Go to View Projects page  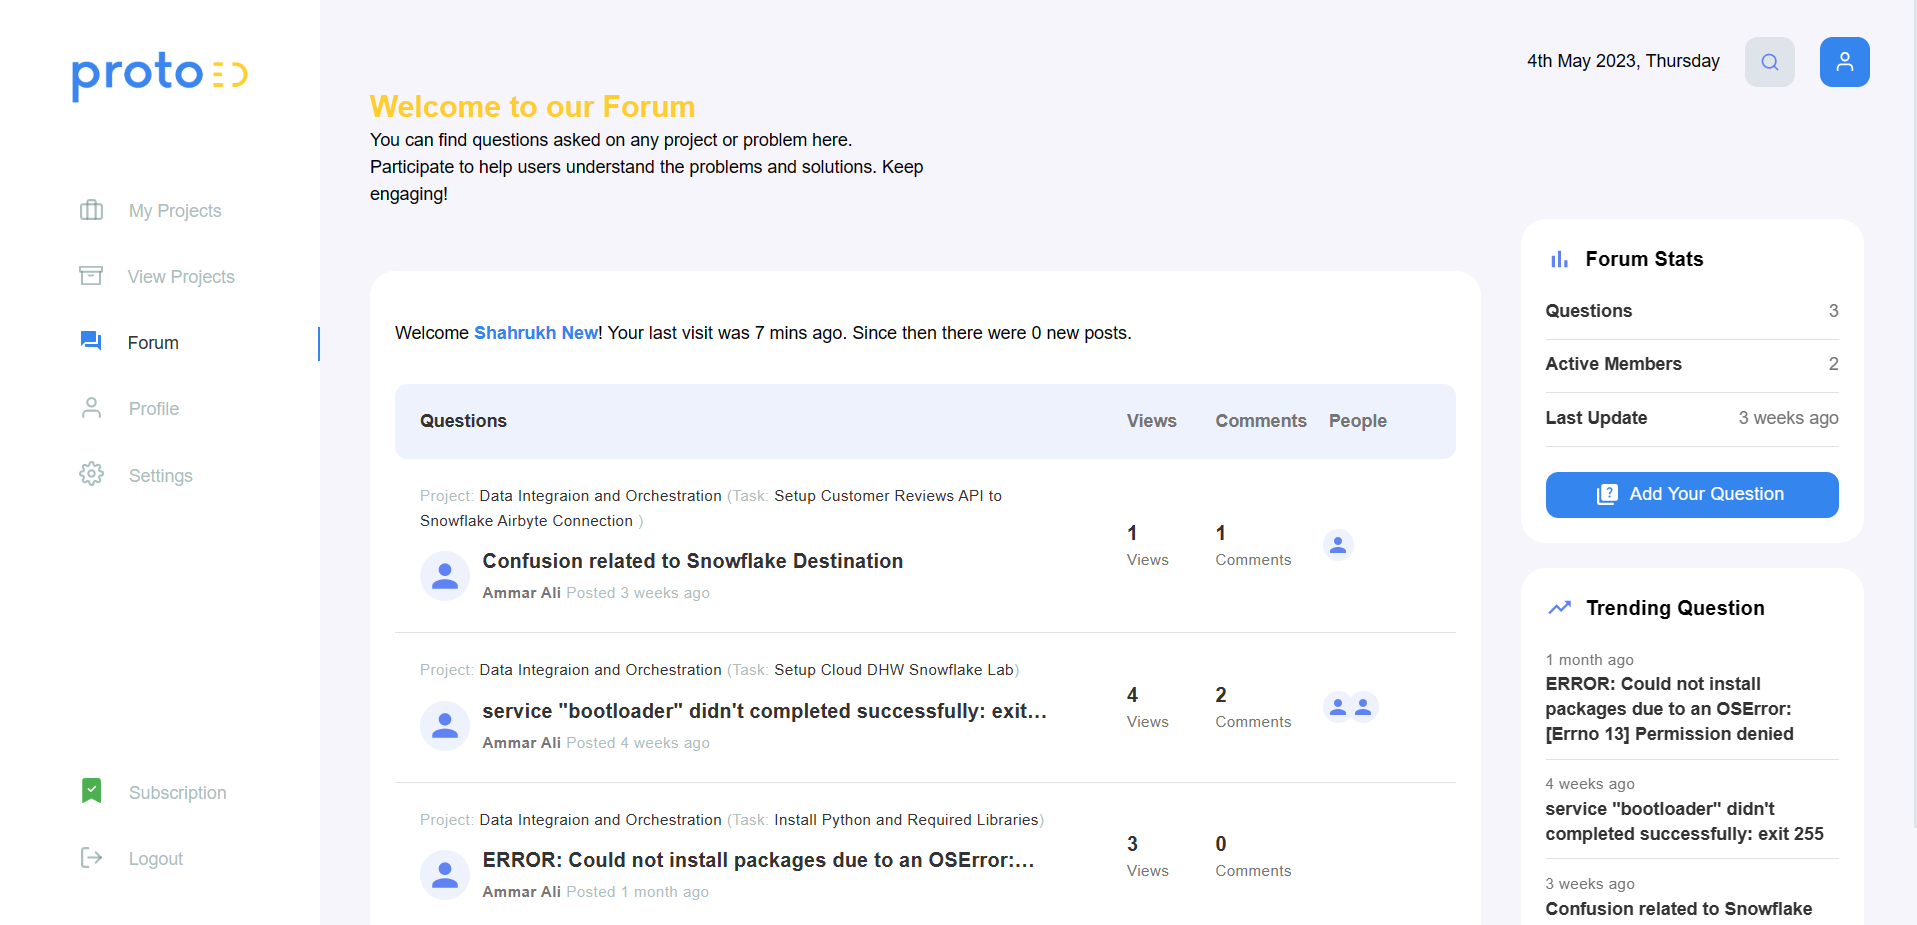(x=181, y=277)
